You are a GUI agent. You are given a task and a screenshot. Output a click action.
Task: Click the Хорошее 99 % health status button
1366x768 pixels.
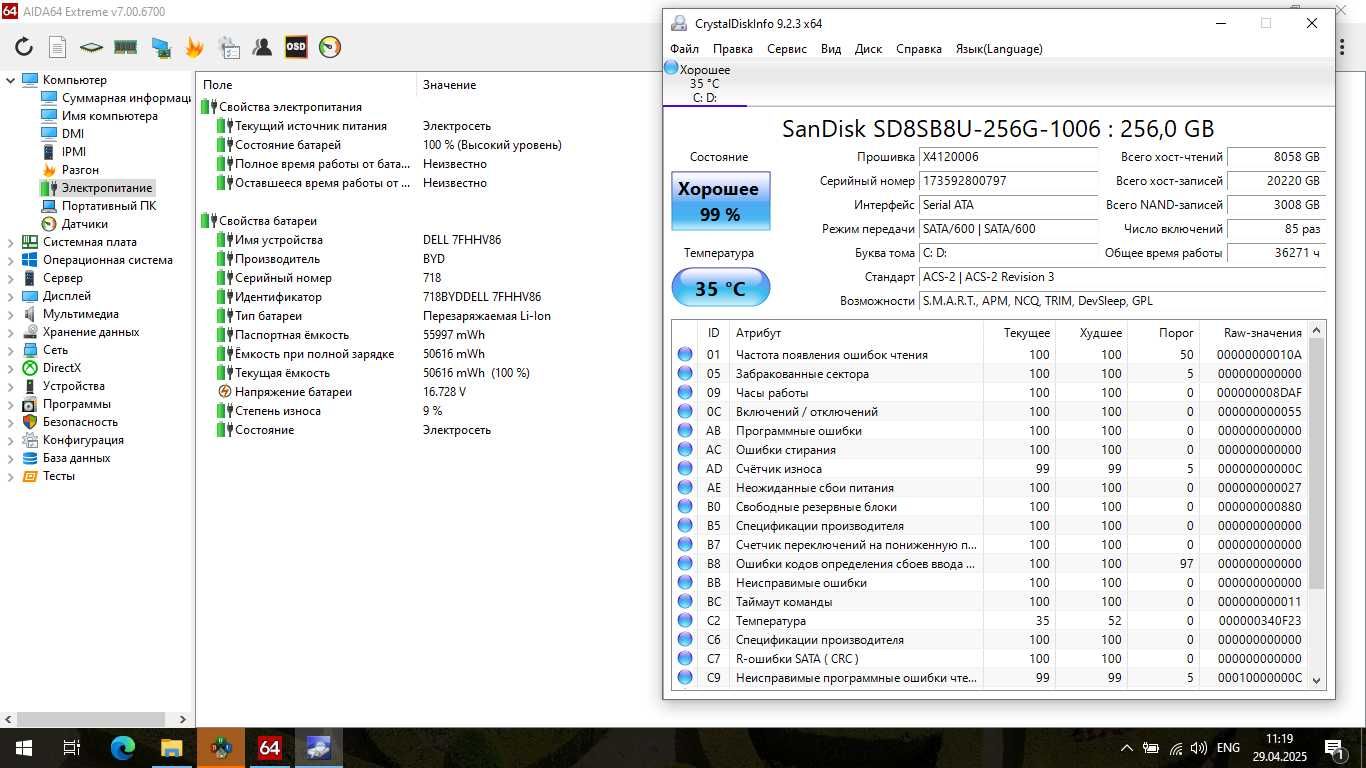[x=720, y=201]
